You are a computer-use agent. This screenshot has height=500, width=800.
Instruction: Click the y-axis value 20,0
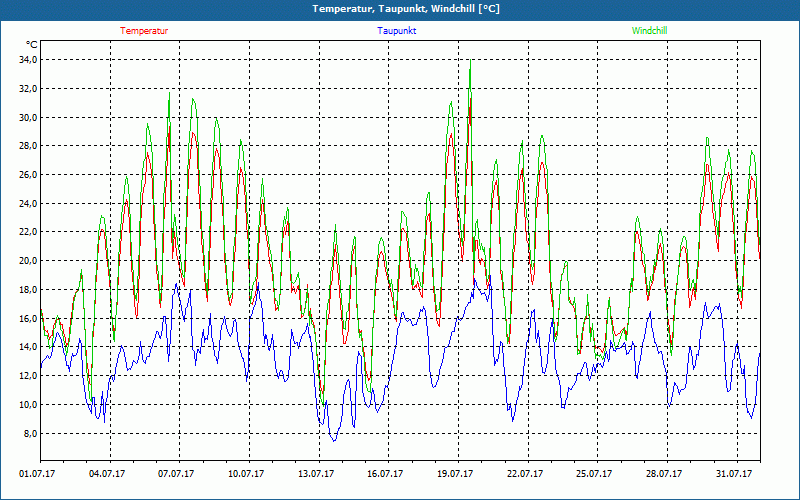(28, 261)
